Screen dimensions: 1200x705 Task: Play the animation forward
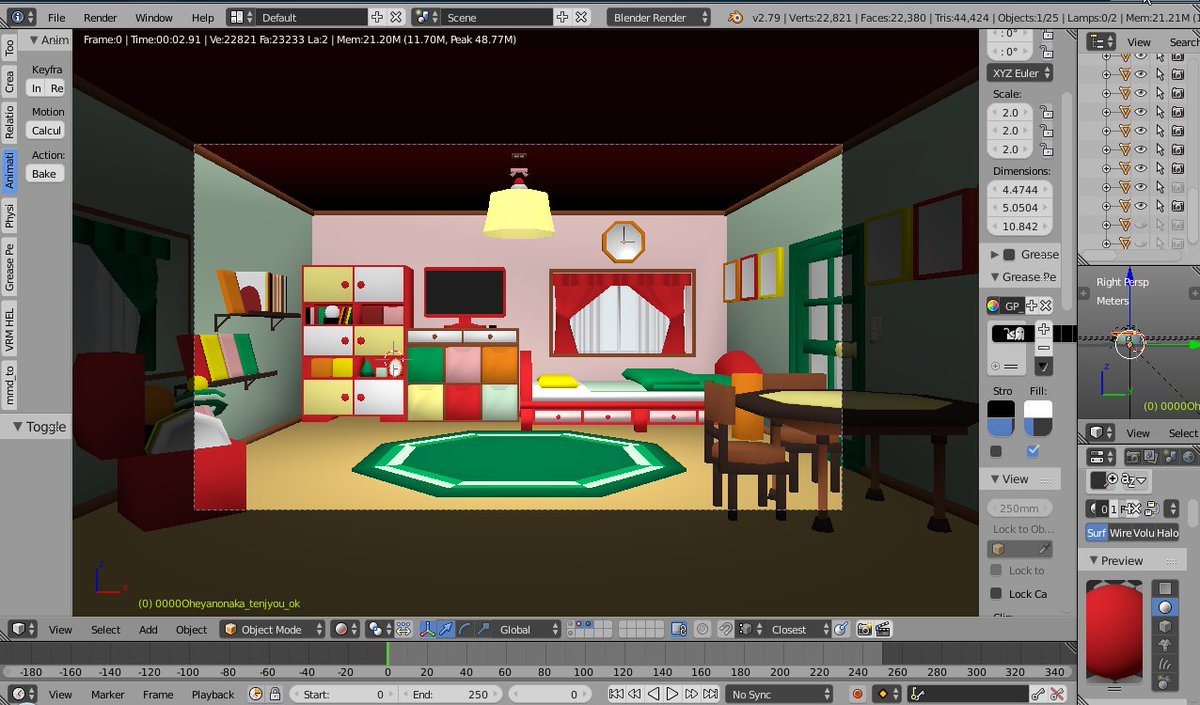(672, 694)
